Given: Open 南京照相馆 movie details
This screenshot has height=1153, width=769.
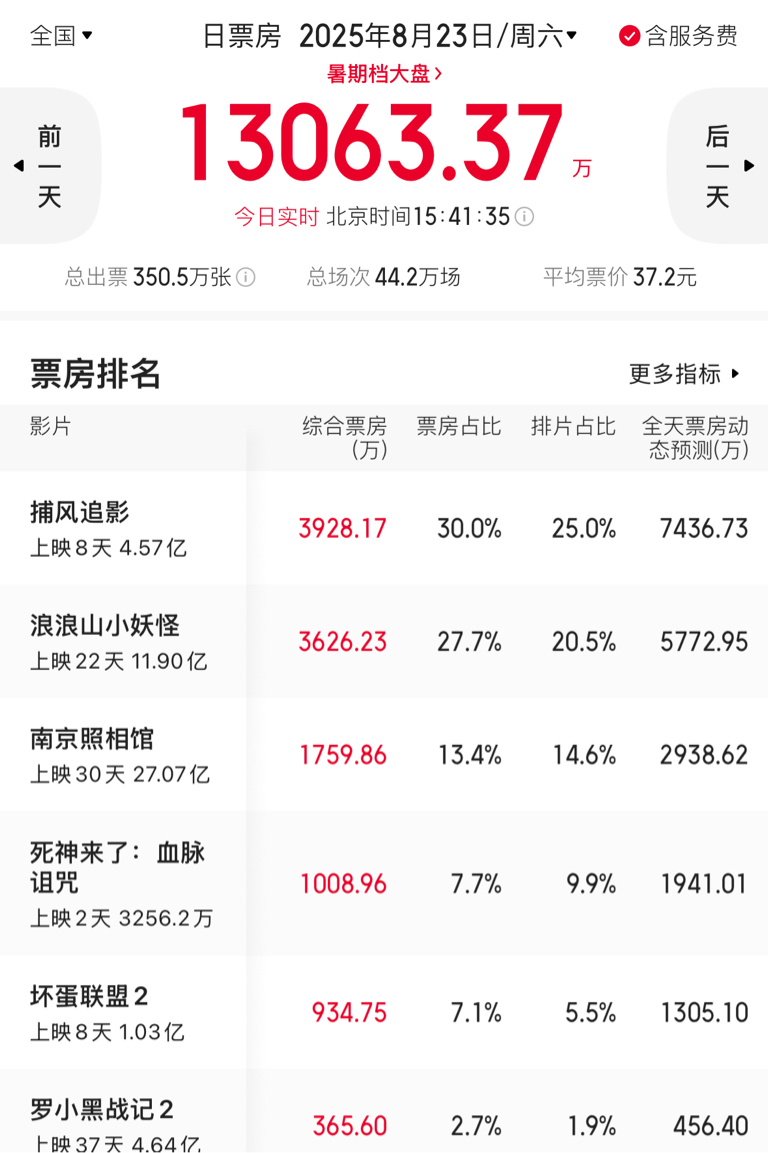Looking at the screenshot, I should pyautogui.click(x=384, y=754).
